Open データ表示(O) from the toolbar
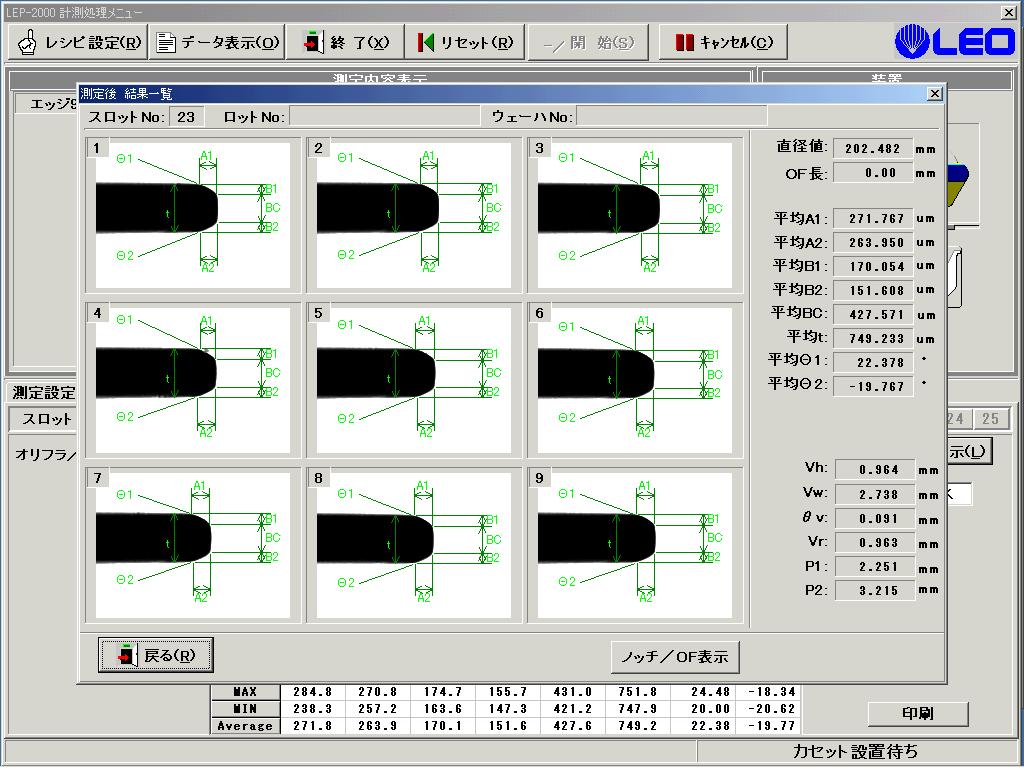 tap(217, 42)
